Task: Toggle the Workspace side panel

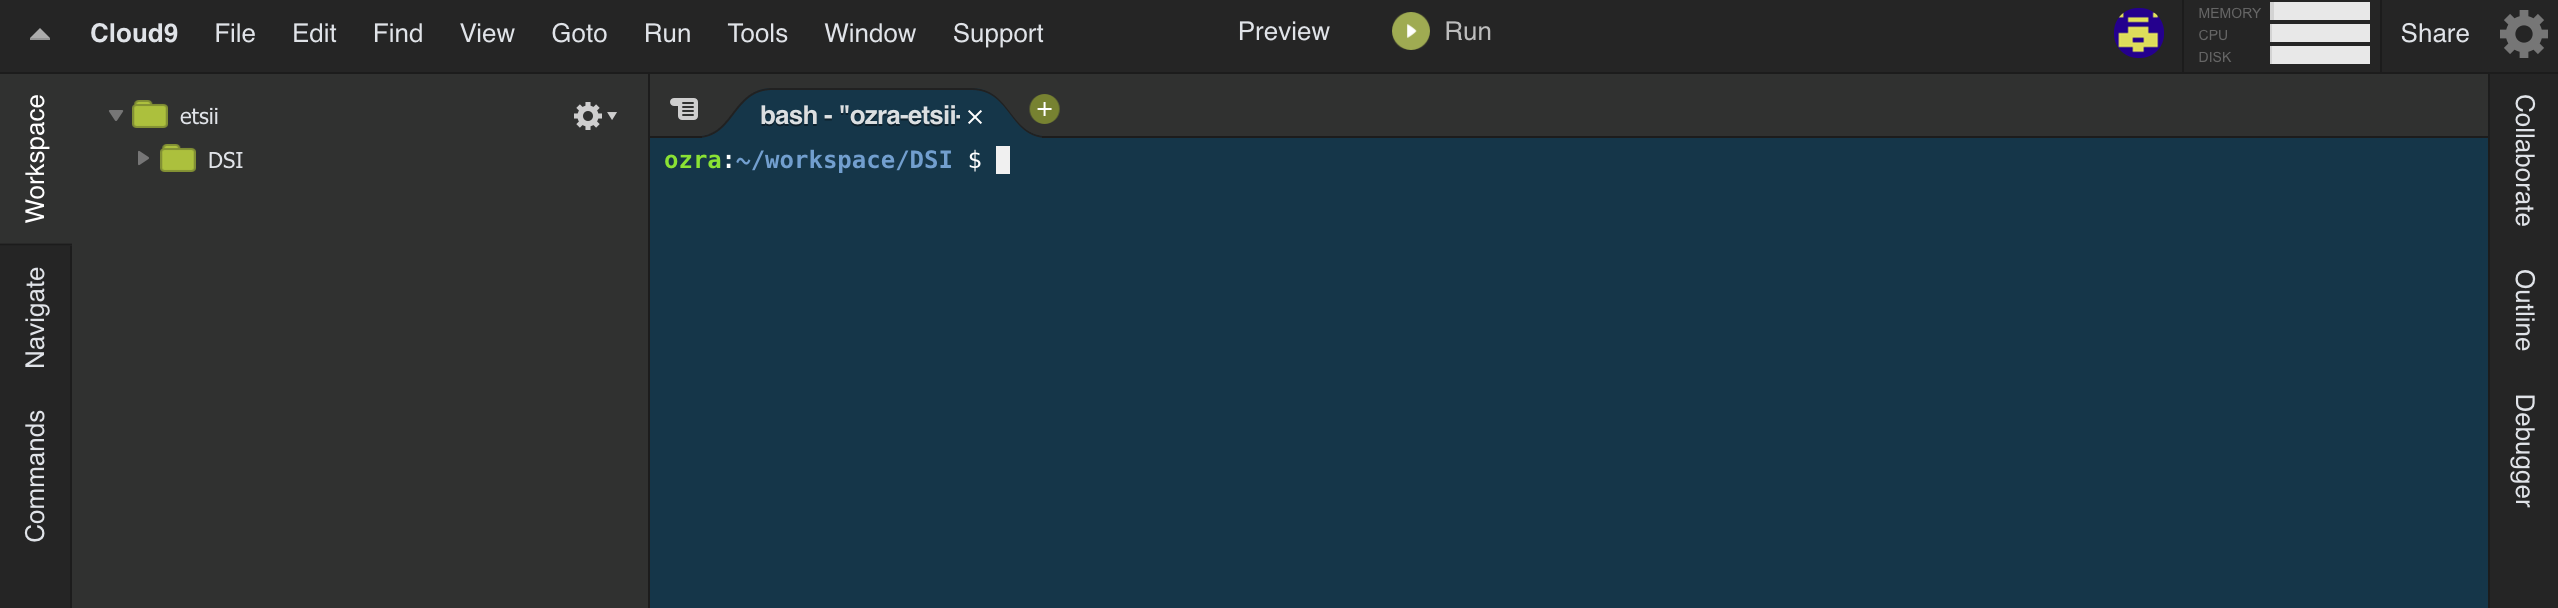Action: pos(35,158)
